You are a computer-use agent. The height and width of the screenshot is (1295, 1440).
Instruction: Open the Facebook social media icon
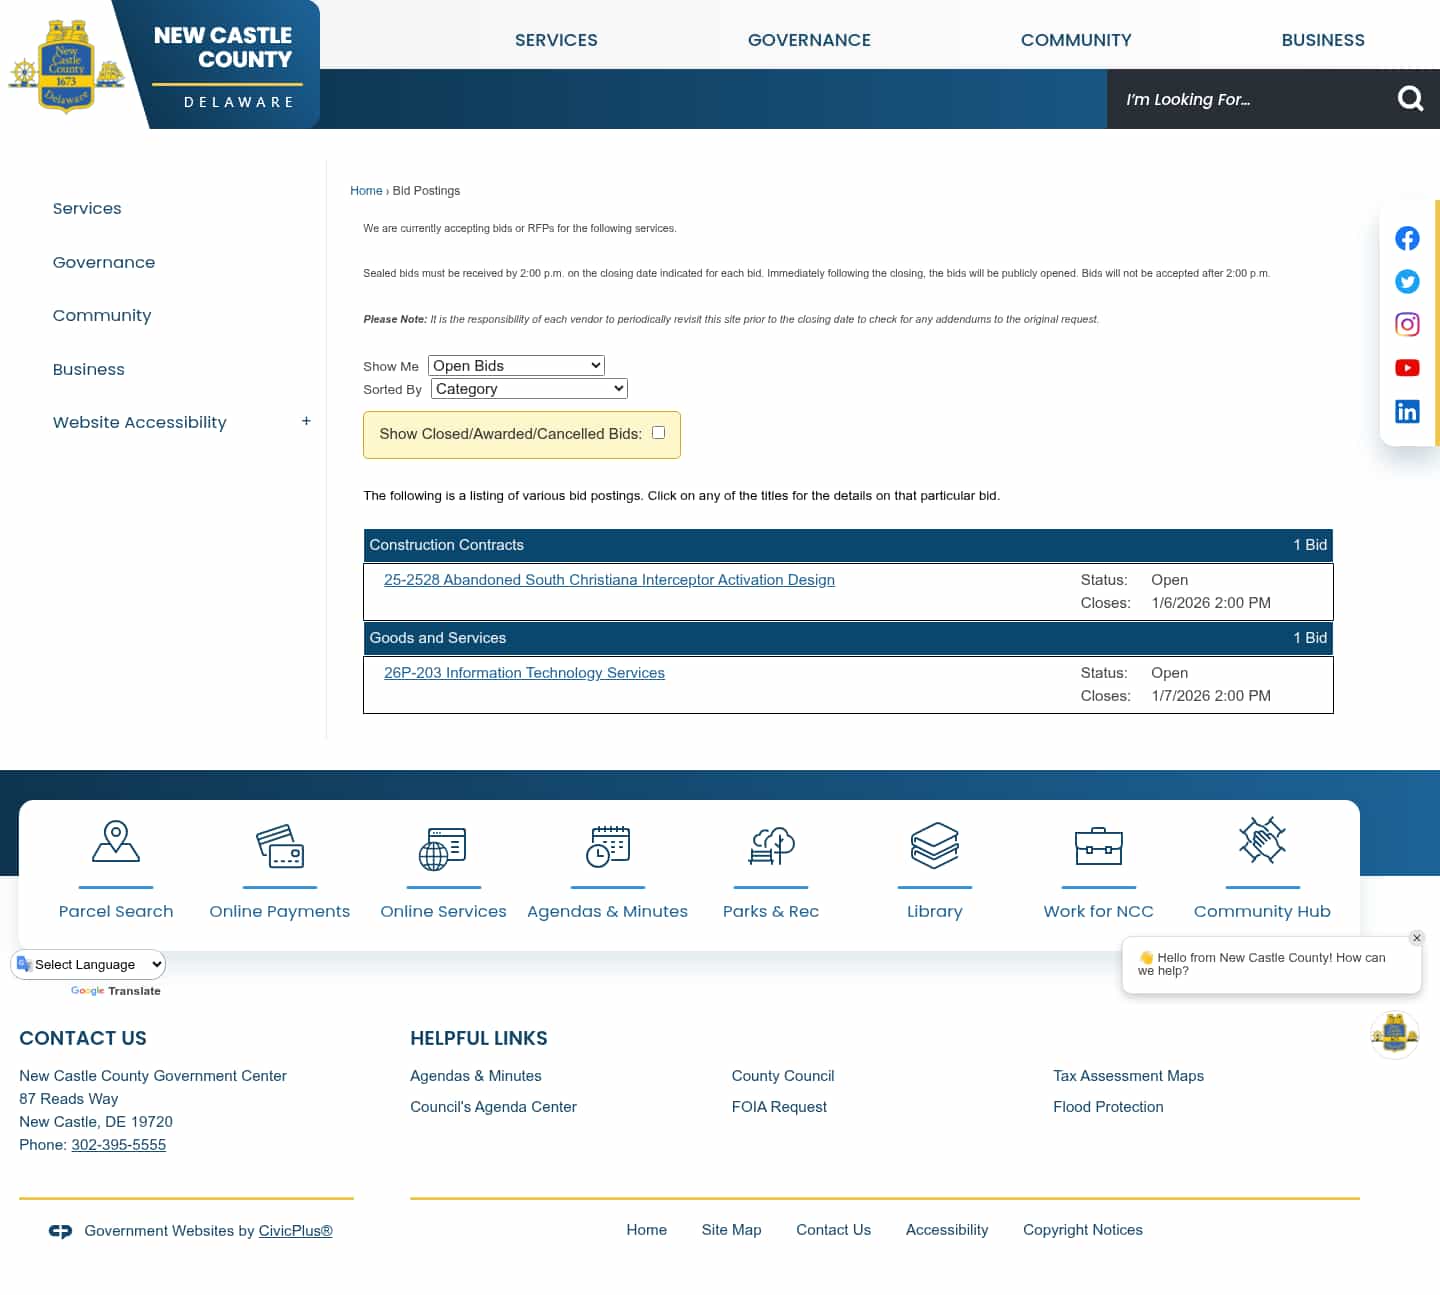tap(1407, 238)
